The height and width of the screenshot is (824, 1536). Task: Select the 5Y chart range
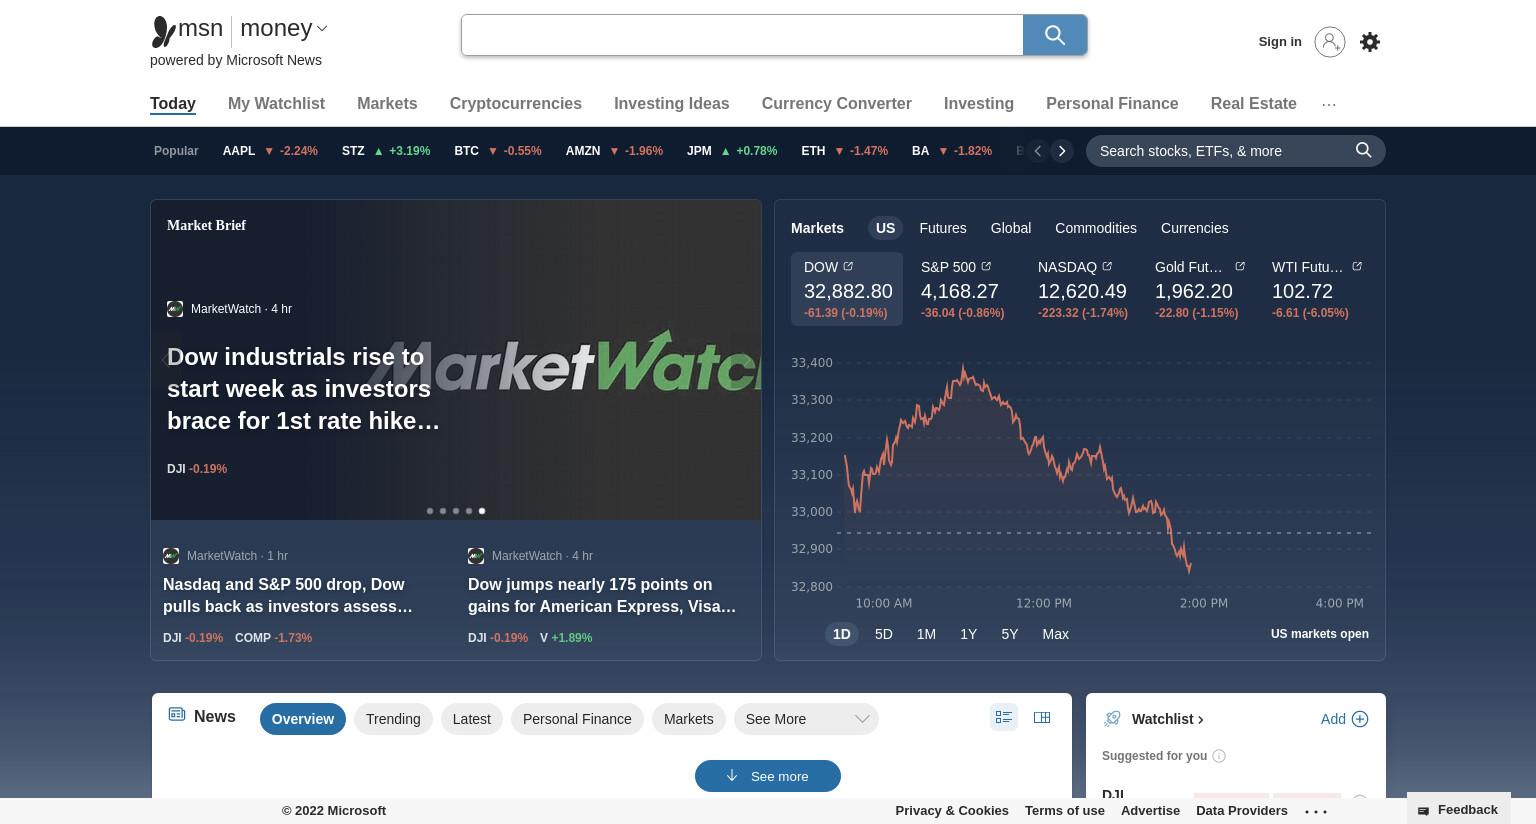pyautogui.click(x=1010, y=634)
